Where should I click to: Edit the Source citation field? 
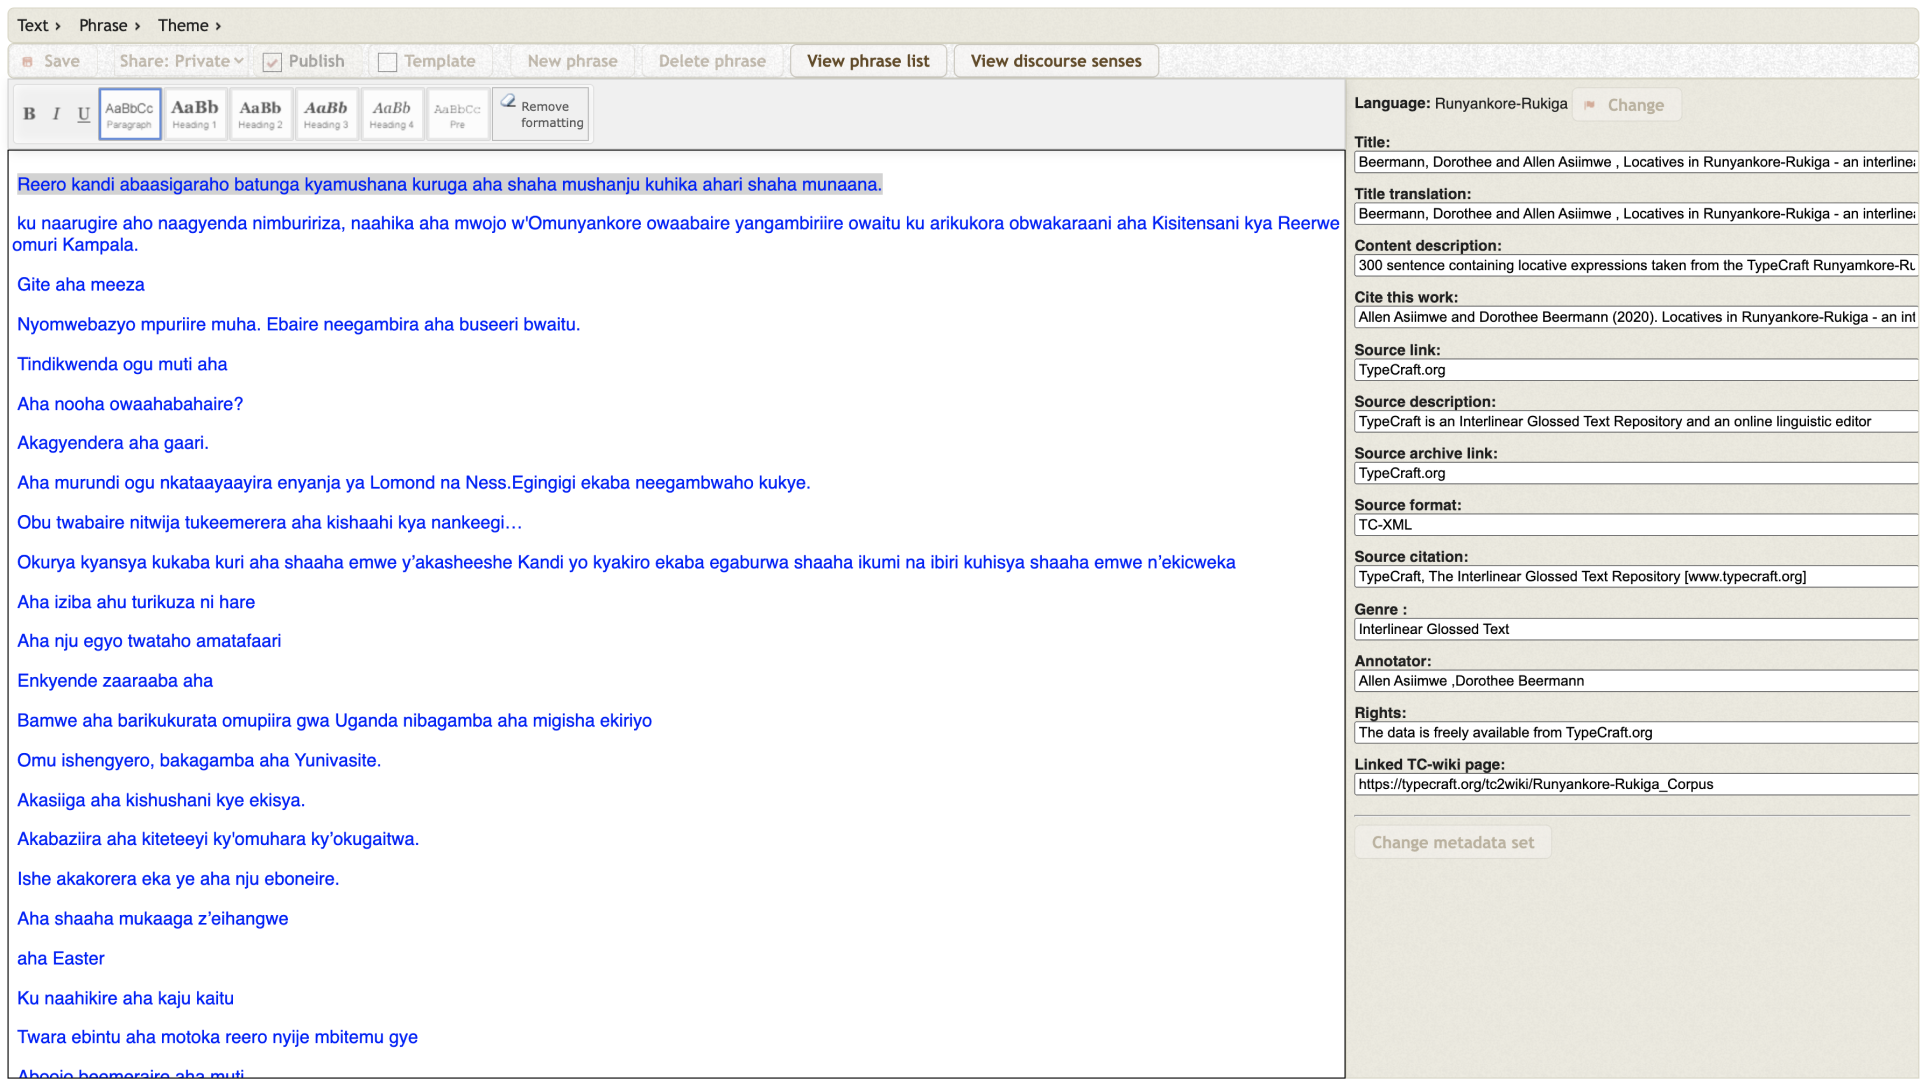1636,577
